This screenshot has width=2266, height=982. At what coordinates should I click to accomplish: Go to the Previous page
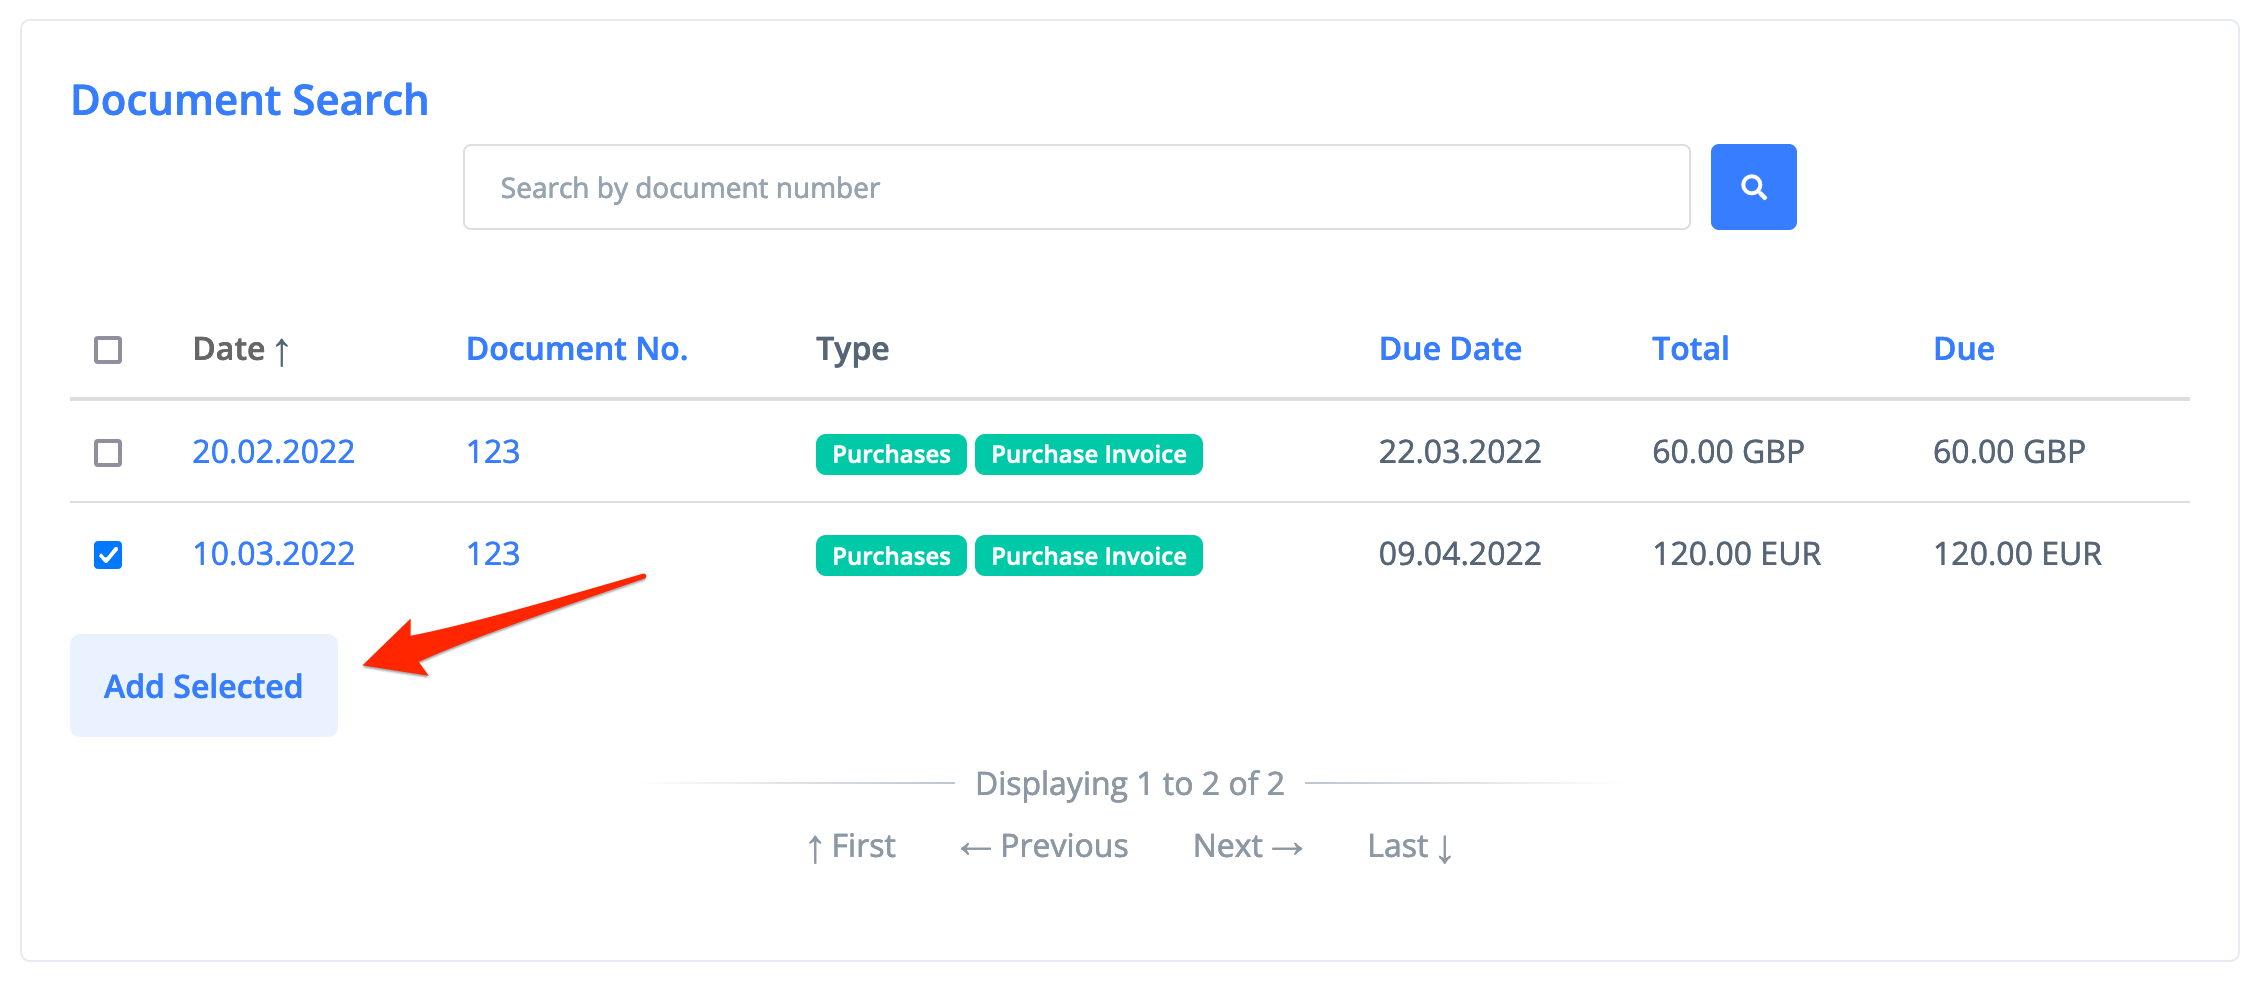pos(1044,846)
